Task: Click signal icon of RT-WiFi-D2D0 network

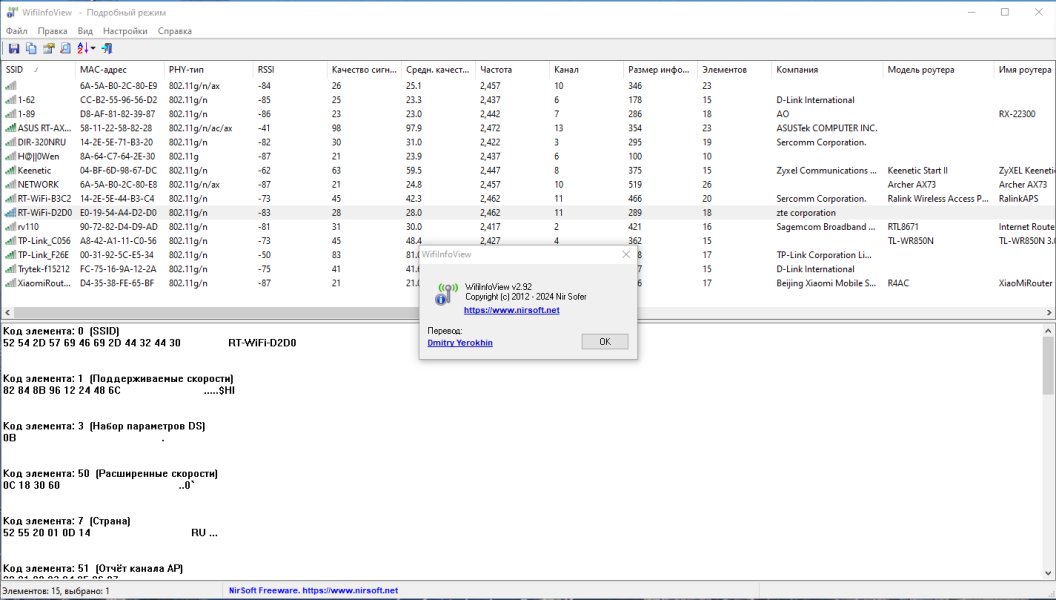Action: coord(10,213)
